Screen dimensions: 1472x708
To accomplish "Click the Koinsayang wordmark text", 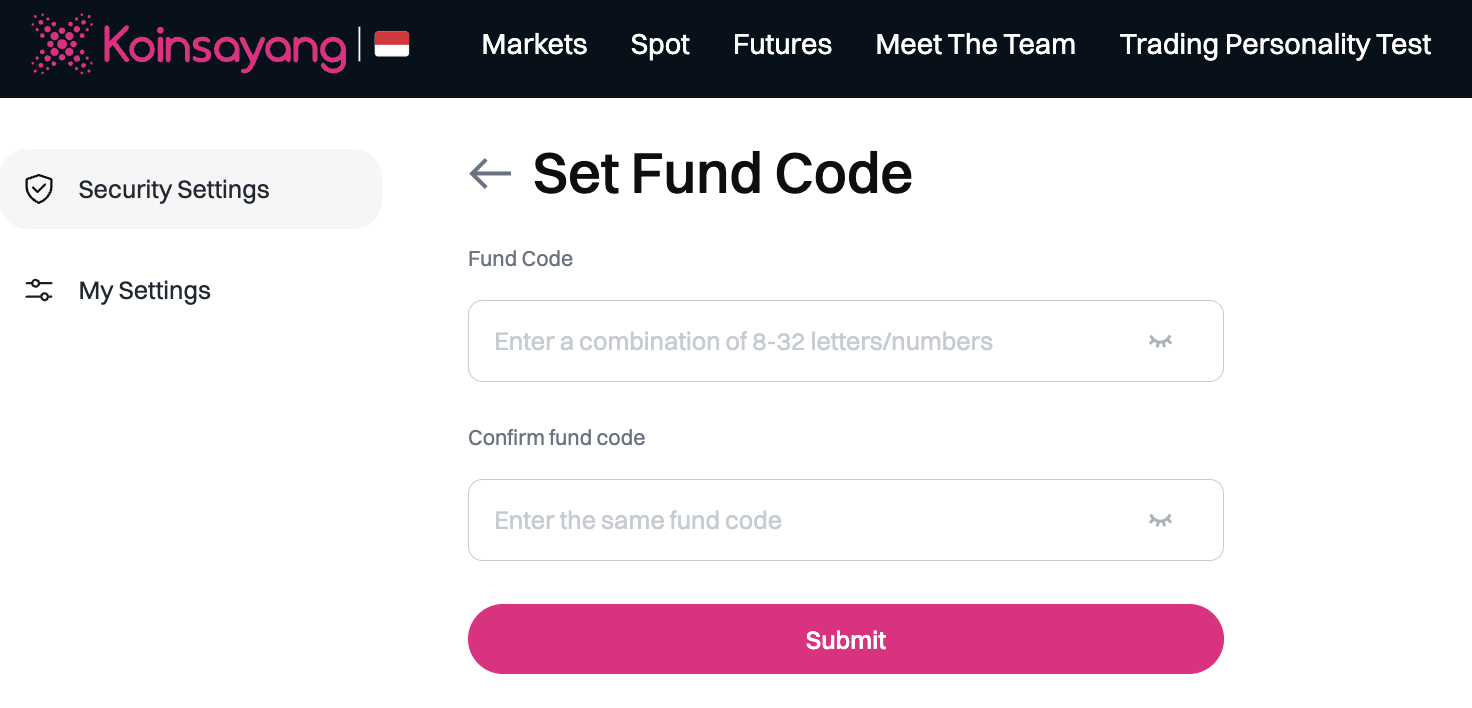I will 224,47.
